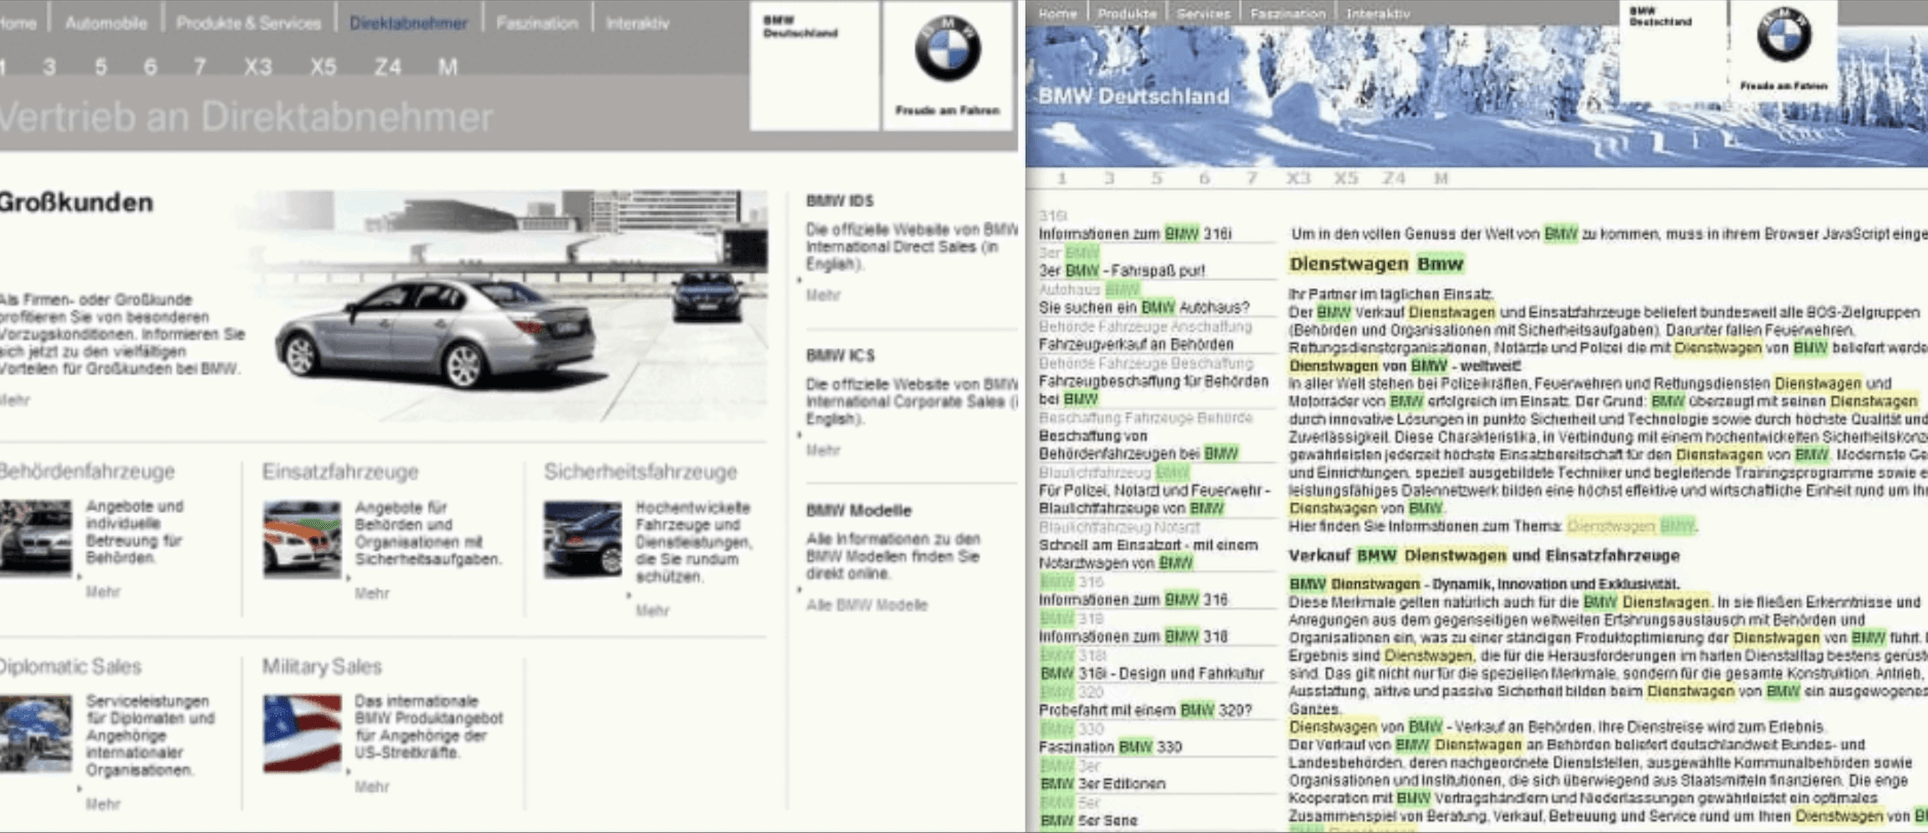The width and height of the screenshot is (1928, 833).
Task: Open 'BMW 5er Serie' link
Action: point(1089,821)
